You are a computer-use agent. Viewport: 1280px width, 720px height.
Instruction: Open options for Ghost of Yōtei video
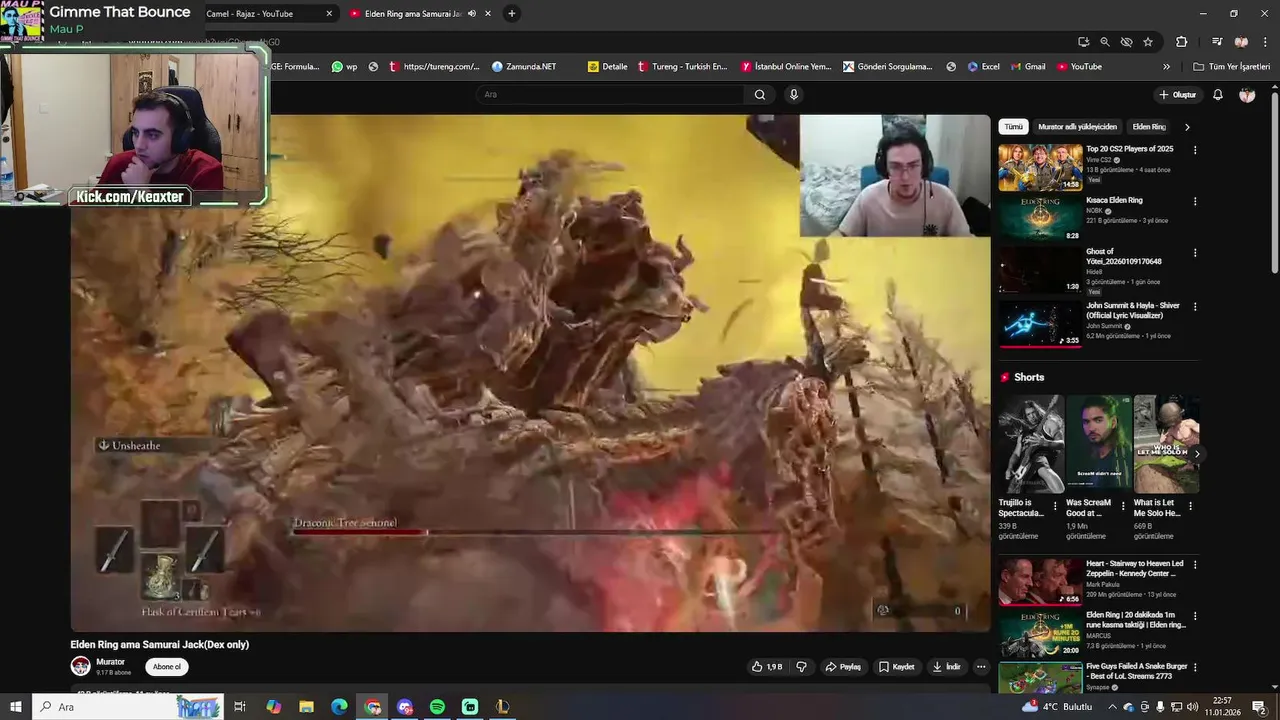click(x=1195, y=253)
